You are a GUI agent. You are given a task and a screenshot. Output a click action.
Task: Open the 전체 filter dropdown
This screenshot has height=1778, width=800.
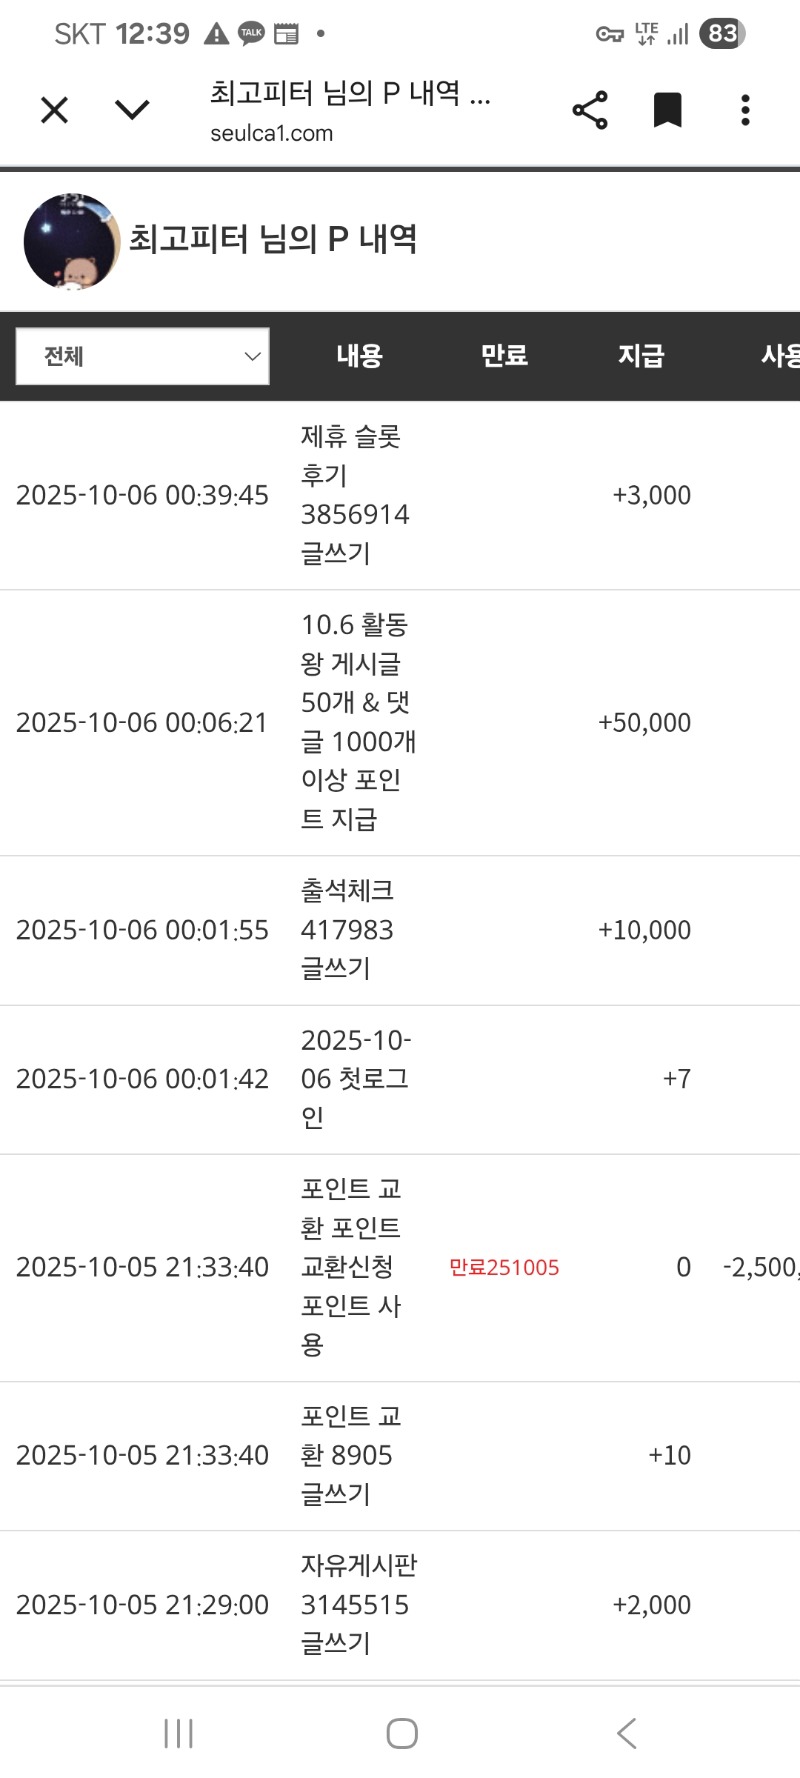pyautogui.click(x=143, y=356)
